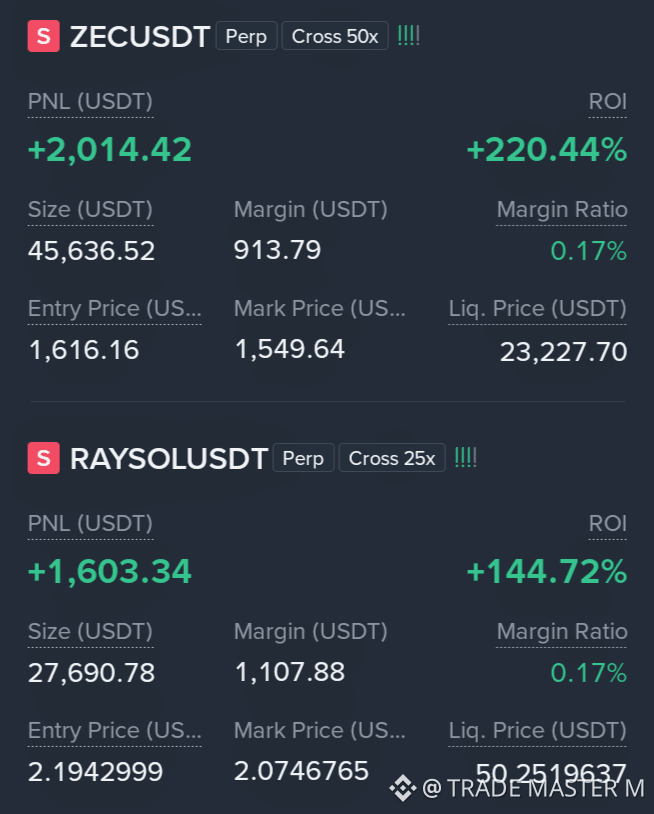This screenshot has height=814, width=654.
Task: Click the ROI label above +220.44%
Action: 607,102
